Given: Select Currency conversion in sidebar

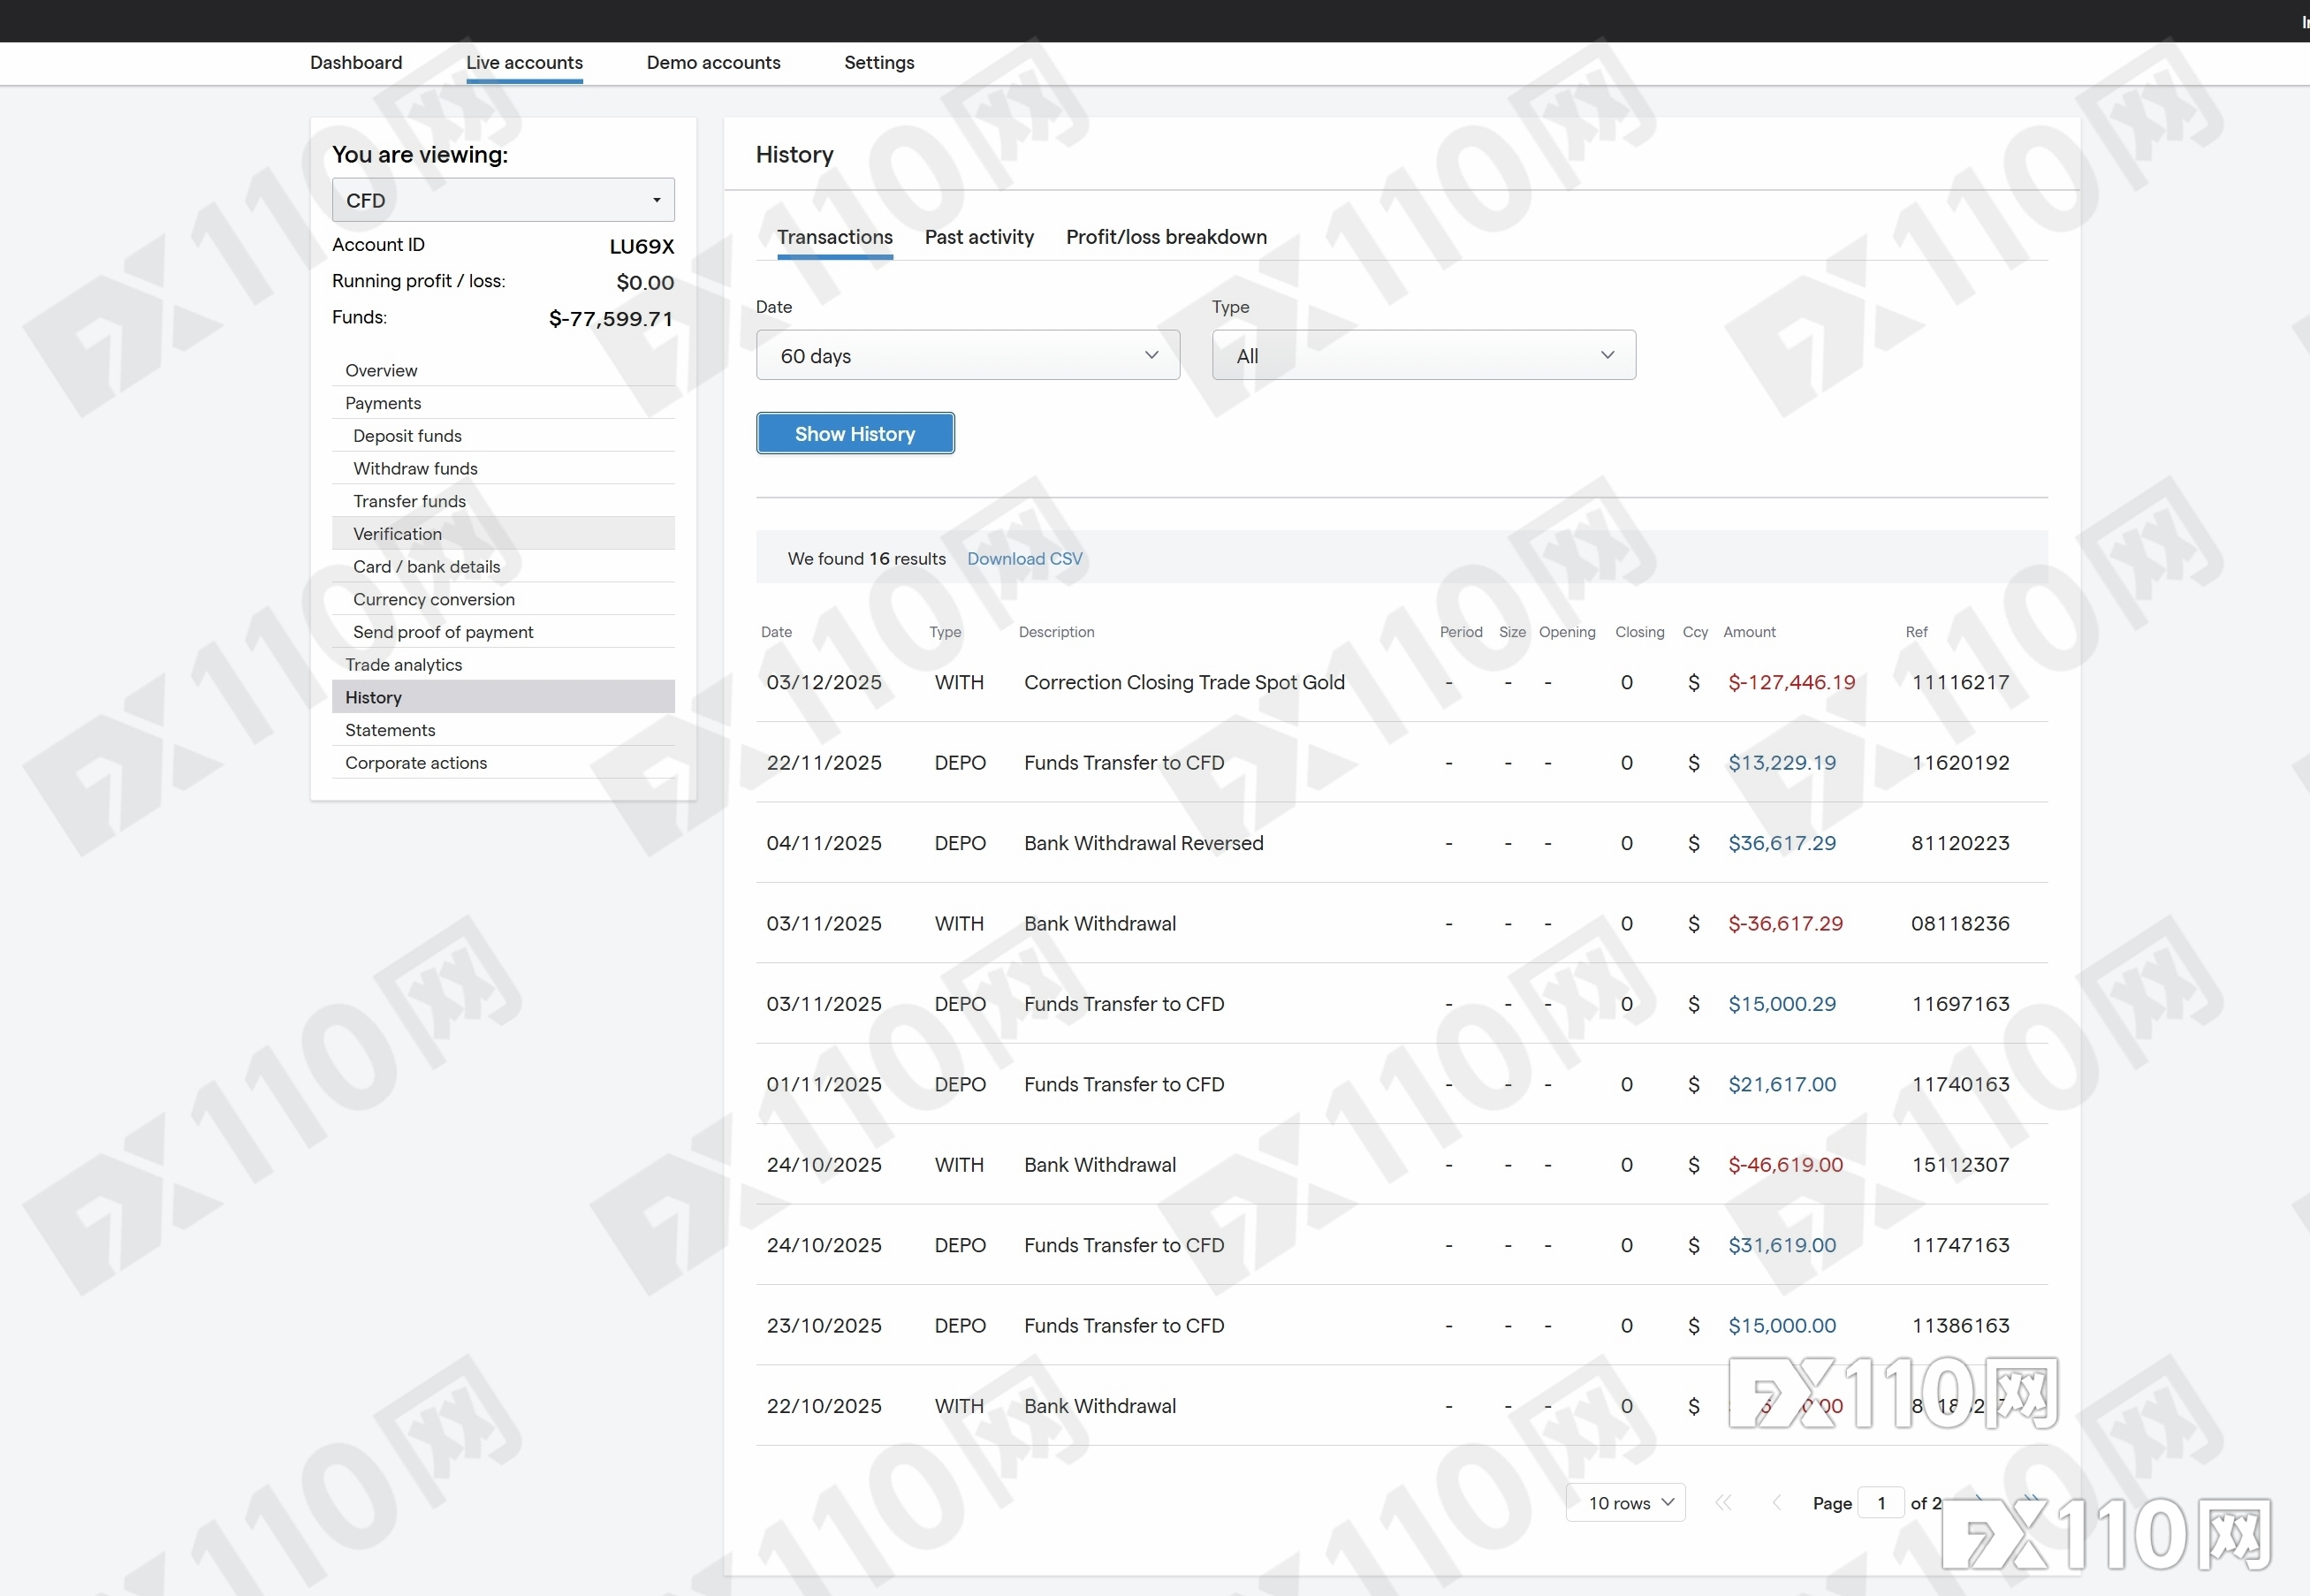Looking at the screenshot, I should point(433,599).
